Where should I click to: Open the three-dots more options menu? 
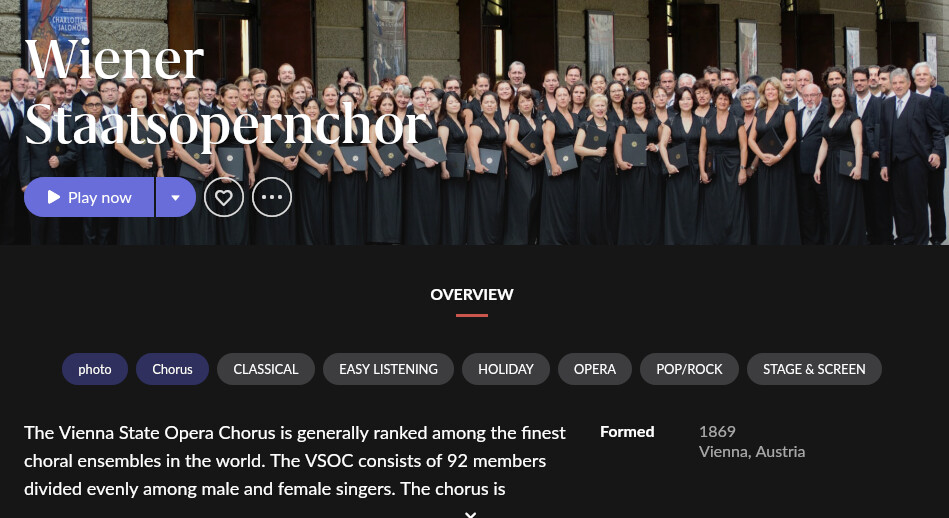tap(272, 197)
